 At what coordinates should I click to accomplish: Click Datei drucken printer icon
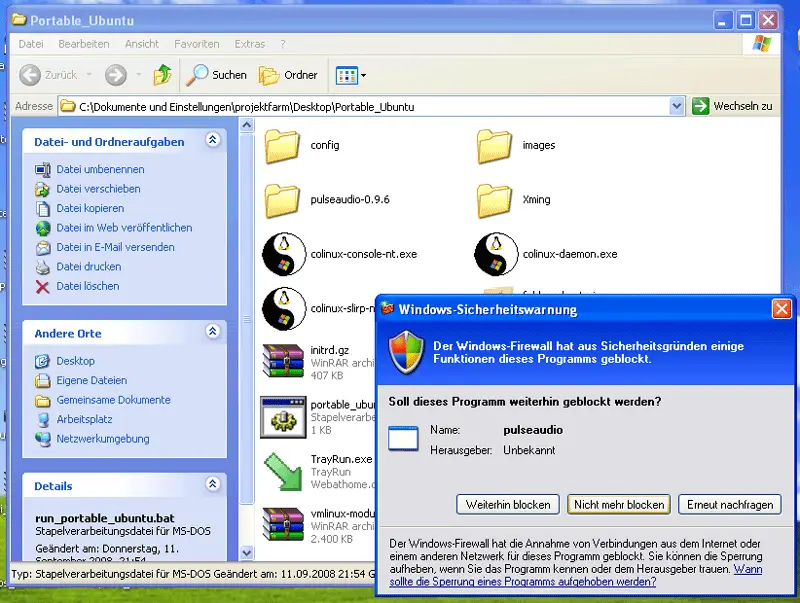[43, 267]
